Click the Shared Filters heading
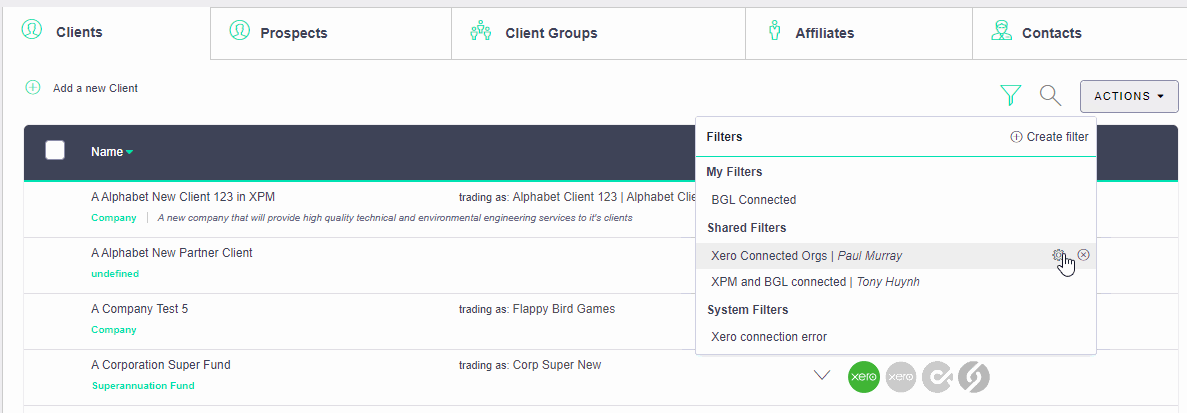 [x=746, y=228]
